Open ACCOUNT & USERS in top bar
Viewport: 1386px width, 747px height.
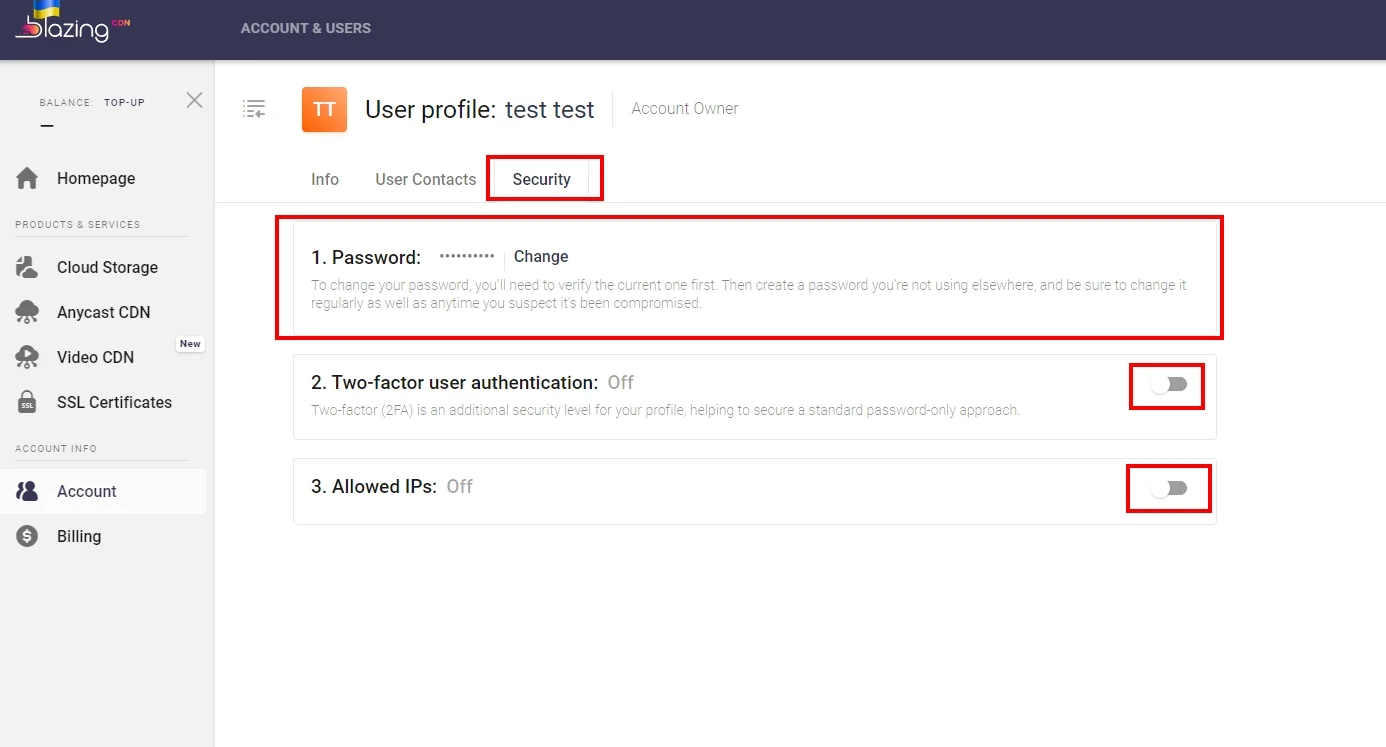(306, 28)
